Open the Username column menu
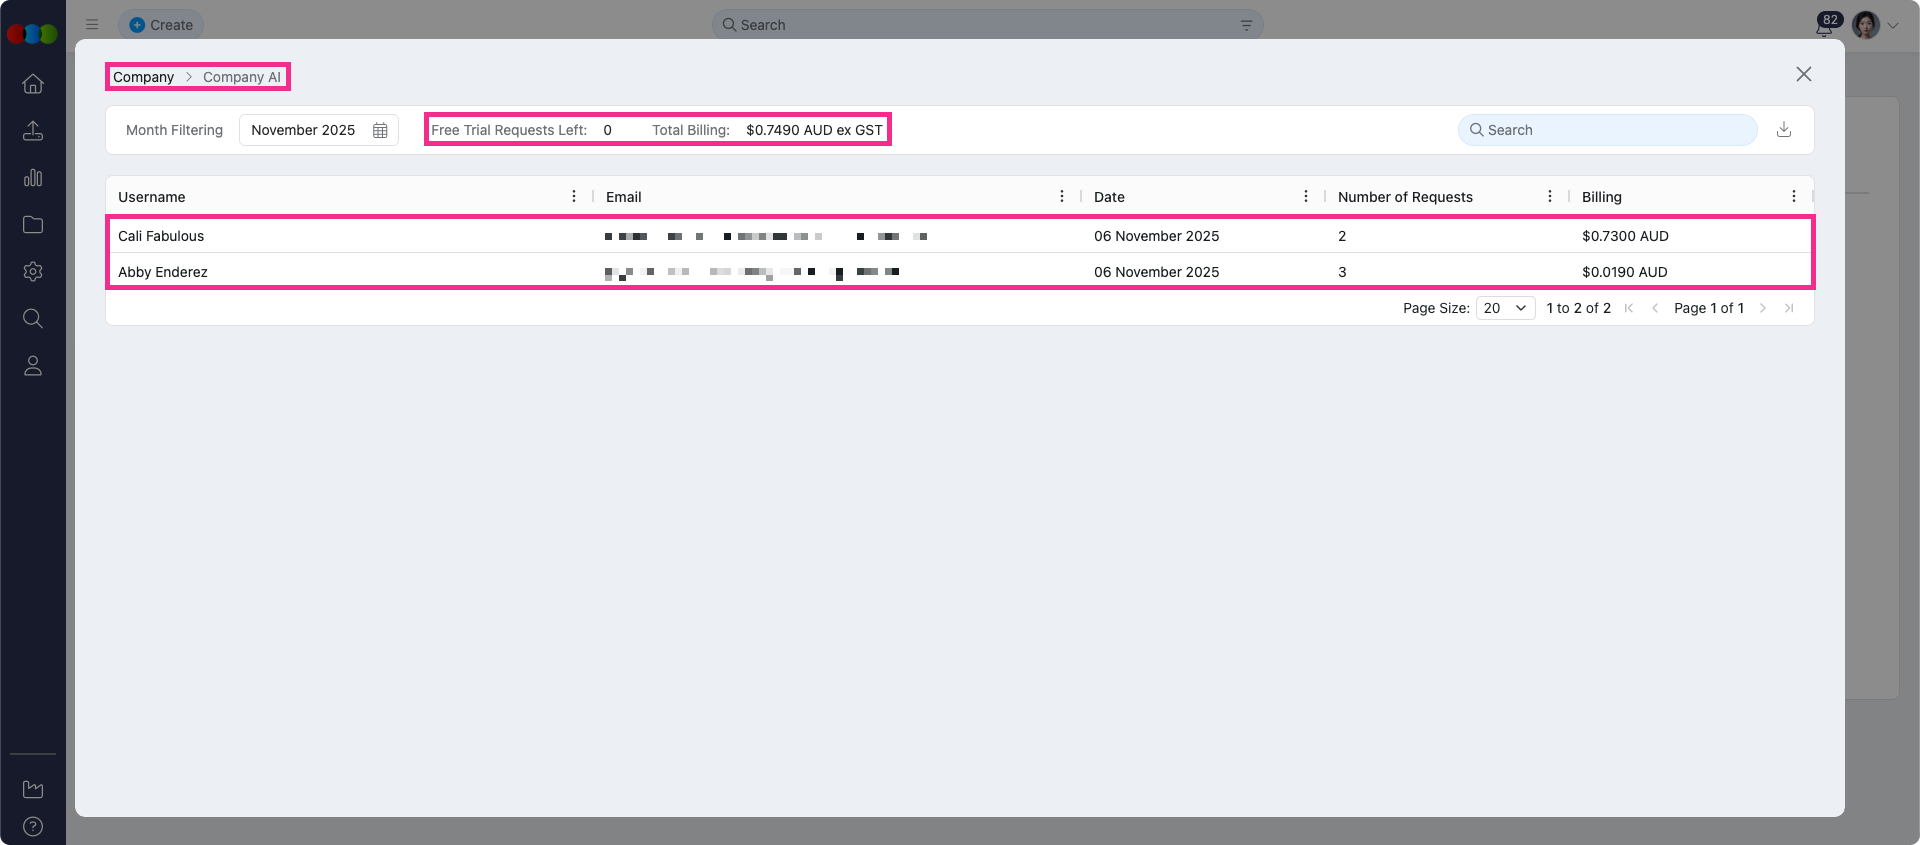The image size is (1920, 845). tap(574, 197)
